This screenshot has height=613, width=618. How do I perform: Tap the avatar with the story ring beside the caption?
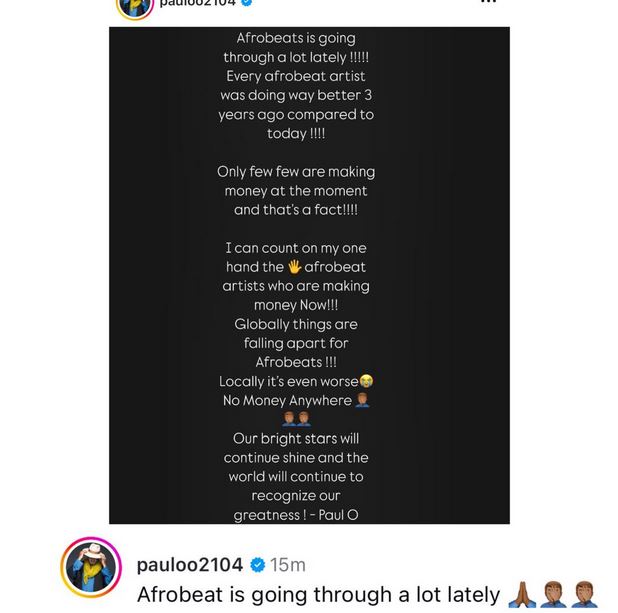[x=91, y=567]
